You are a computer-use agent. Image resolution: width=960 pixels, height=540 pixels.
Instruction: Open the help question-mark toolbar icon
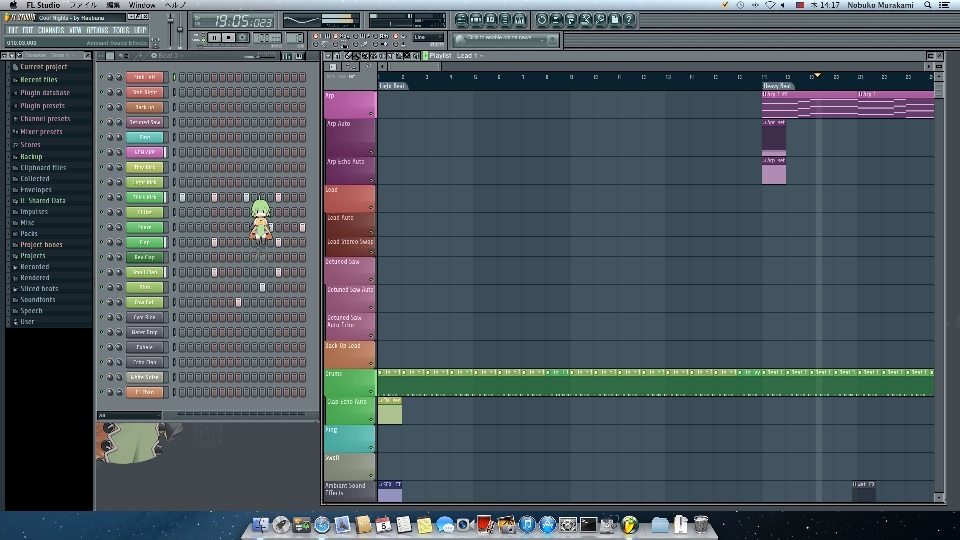coord(631,19)
